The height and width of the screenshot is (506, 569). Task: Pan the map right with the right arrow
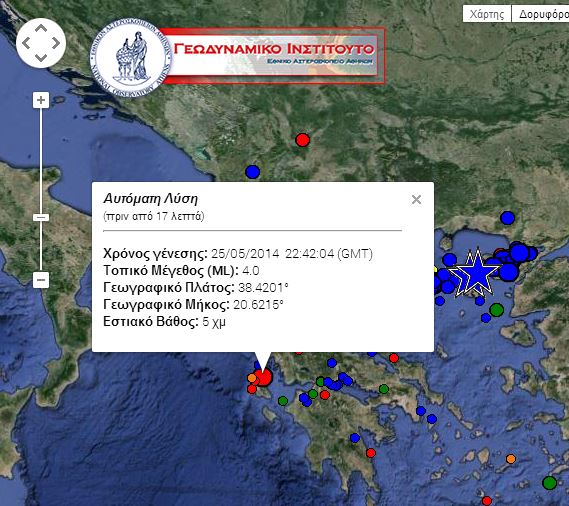(x=56, y=43)
